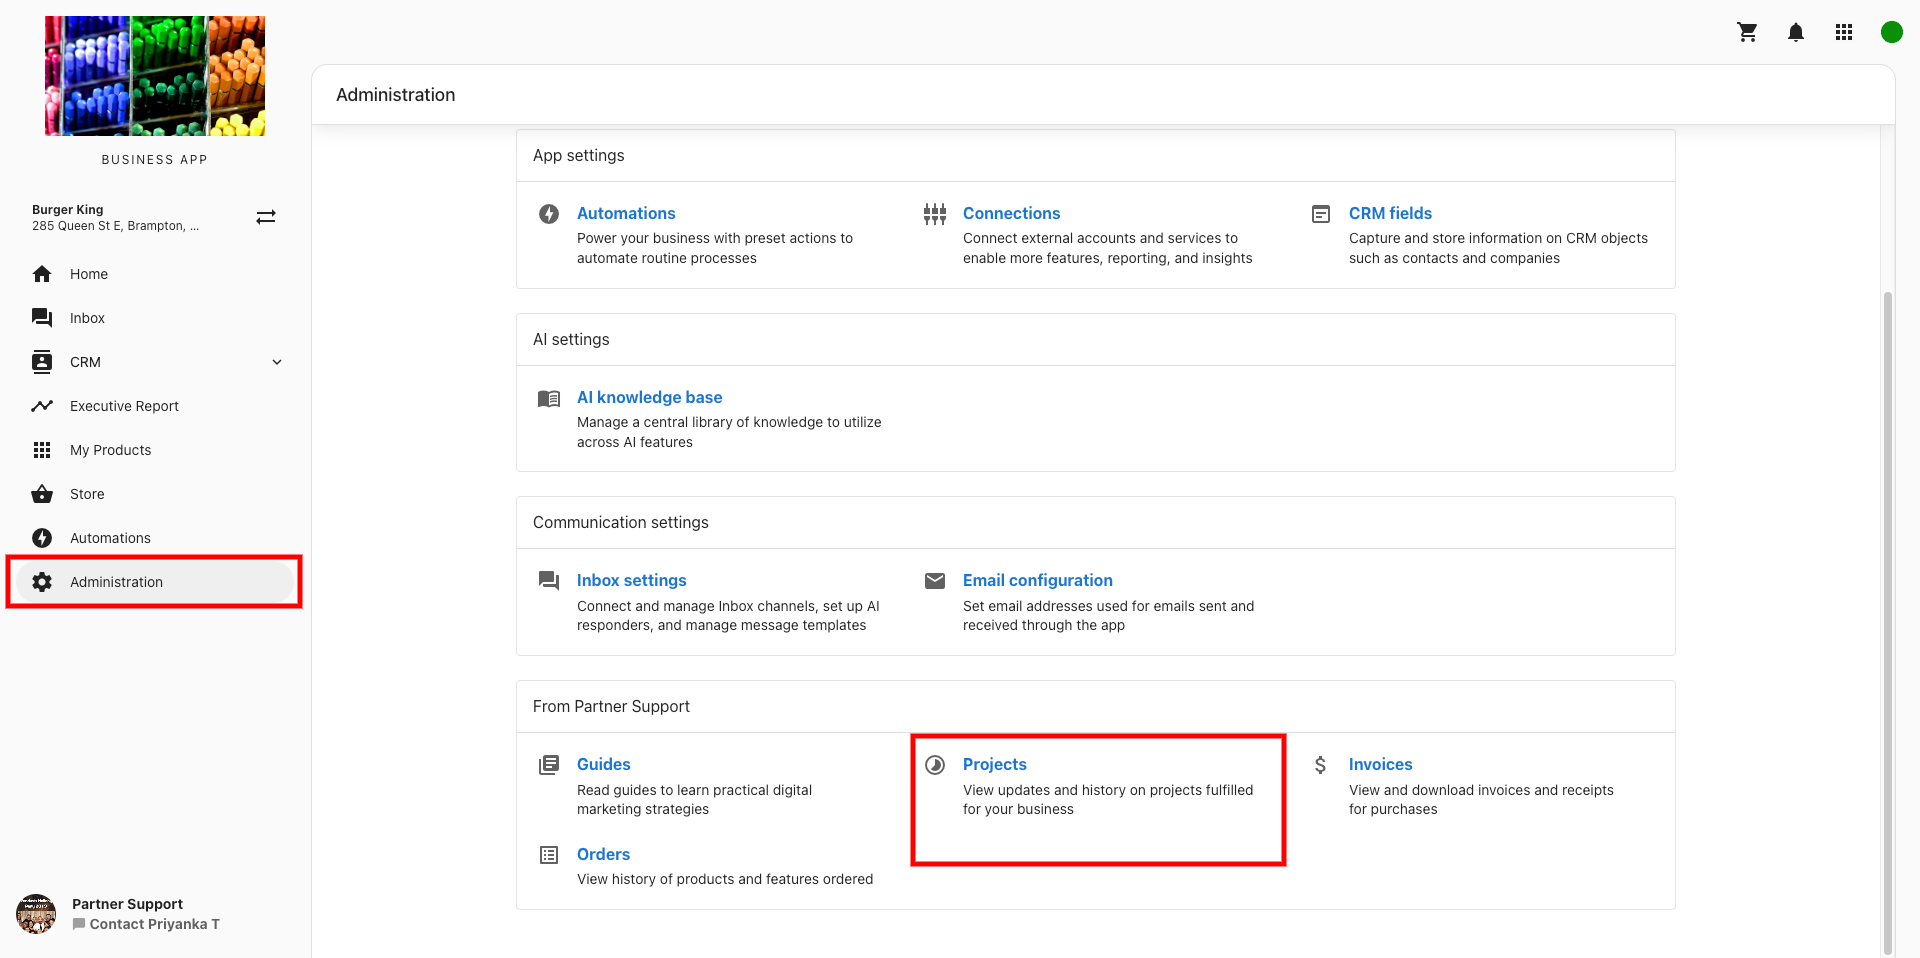Open the shopping cart icon
The width and height of the screenshot is (1920, 958).
[1747, 32]
